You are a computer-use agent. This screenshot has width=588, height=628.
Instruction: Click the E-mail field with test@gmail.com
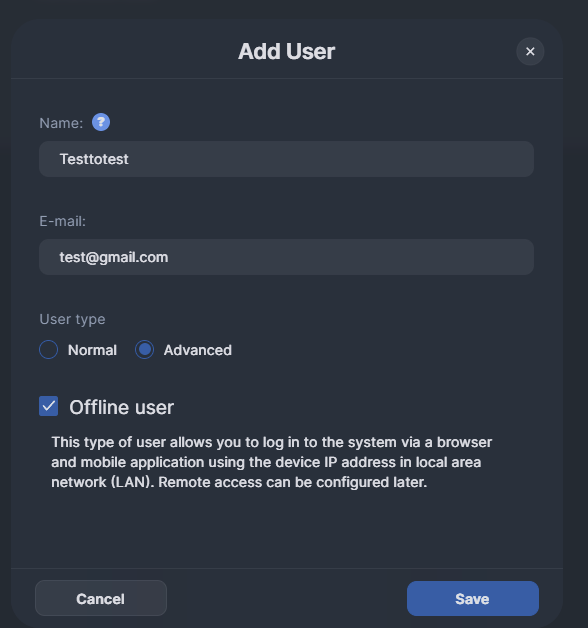click(x=286, y=257)
